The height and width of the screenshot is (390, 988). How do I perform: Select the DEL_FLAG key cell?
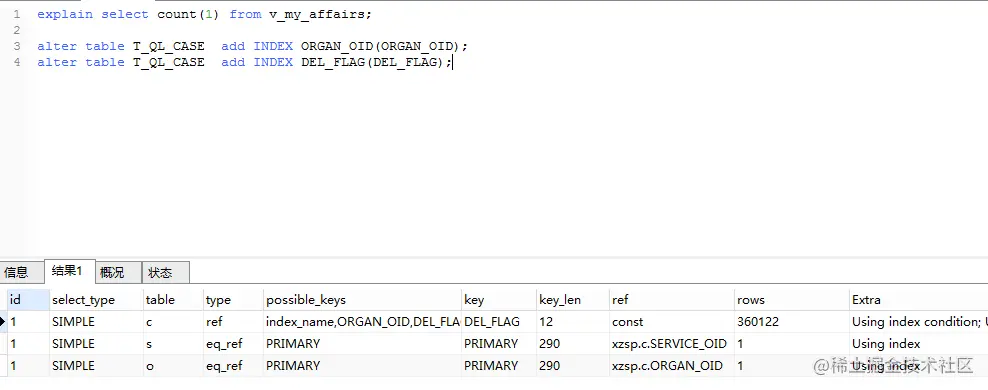(499, 322)
